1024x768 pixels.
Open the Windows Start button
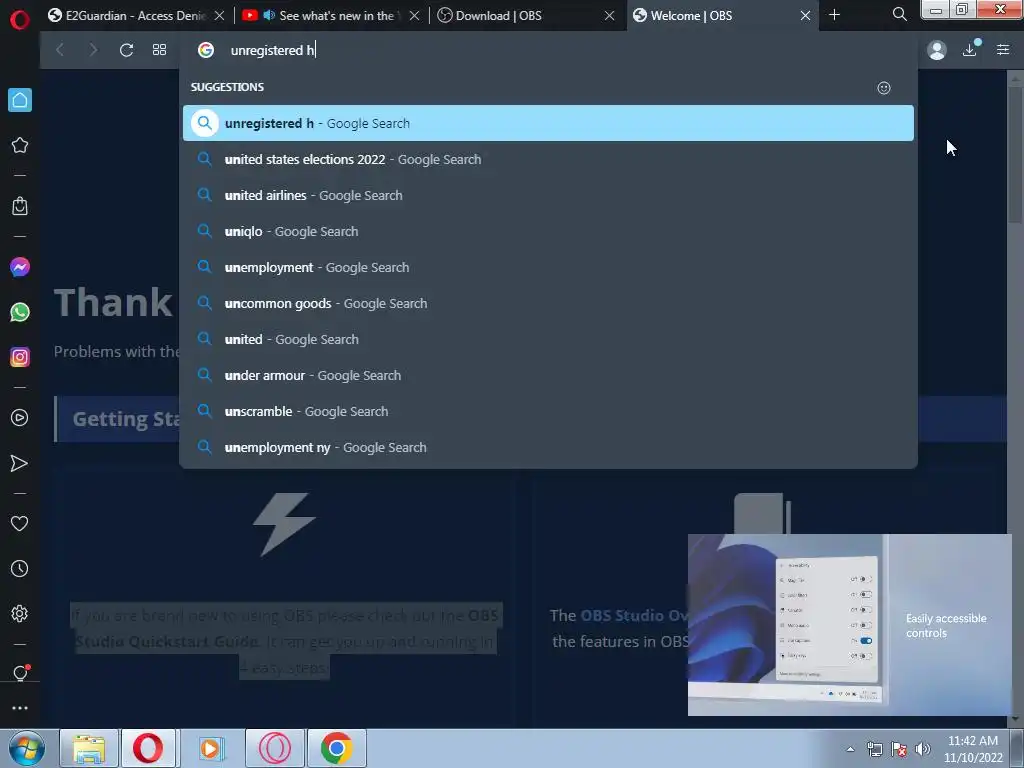[26, 748]
